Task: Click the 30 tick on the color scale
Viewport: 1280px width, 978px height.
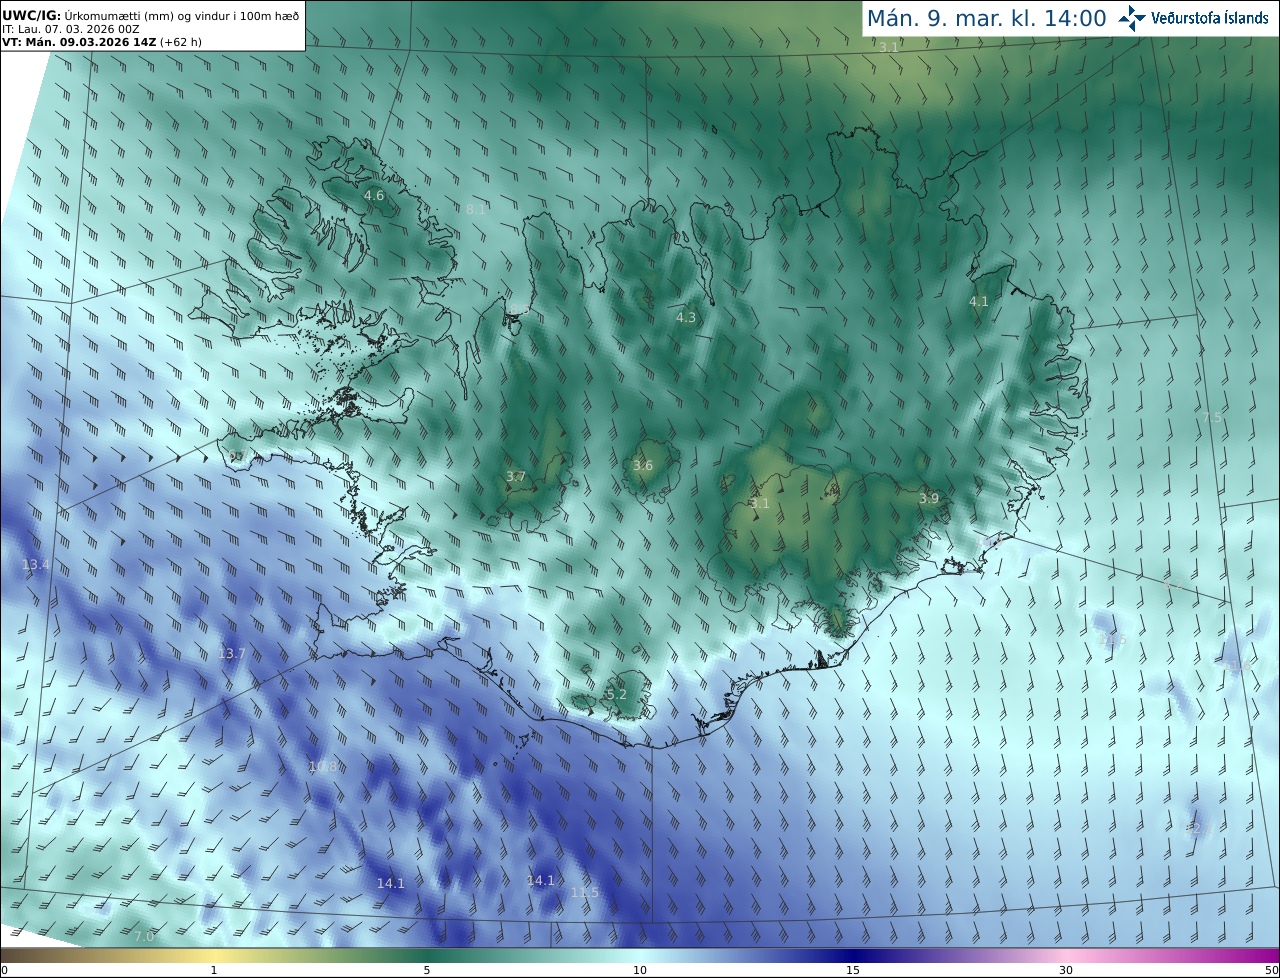Action: (x=1066, y=970)
